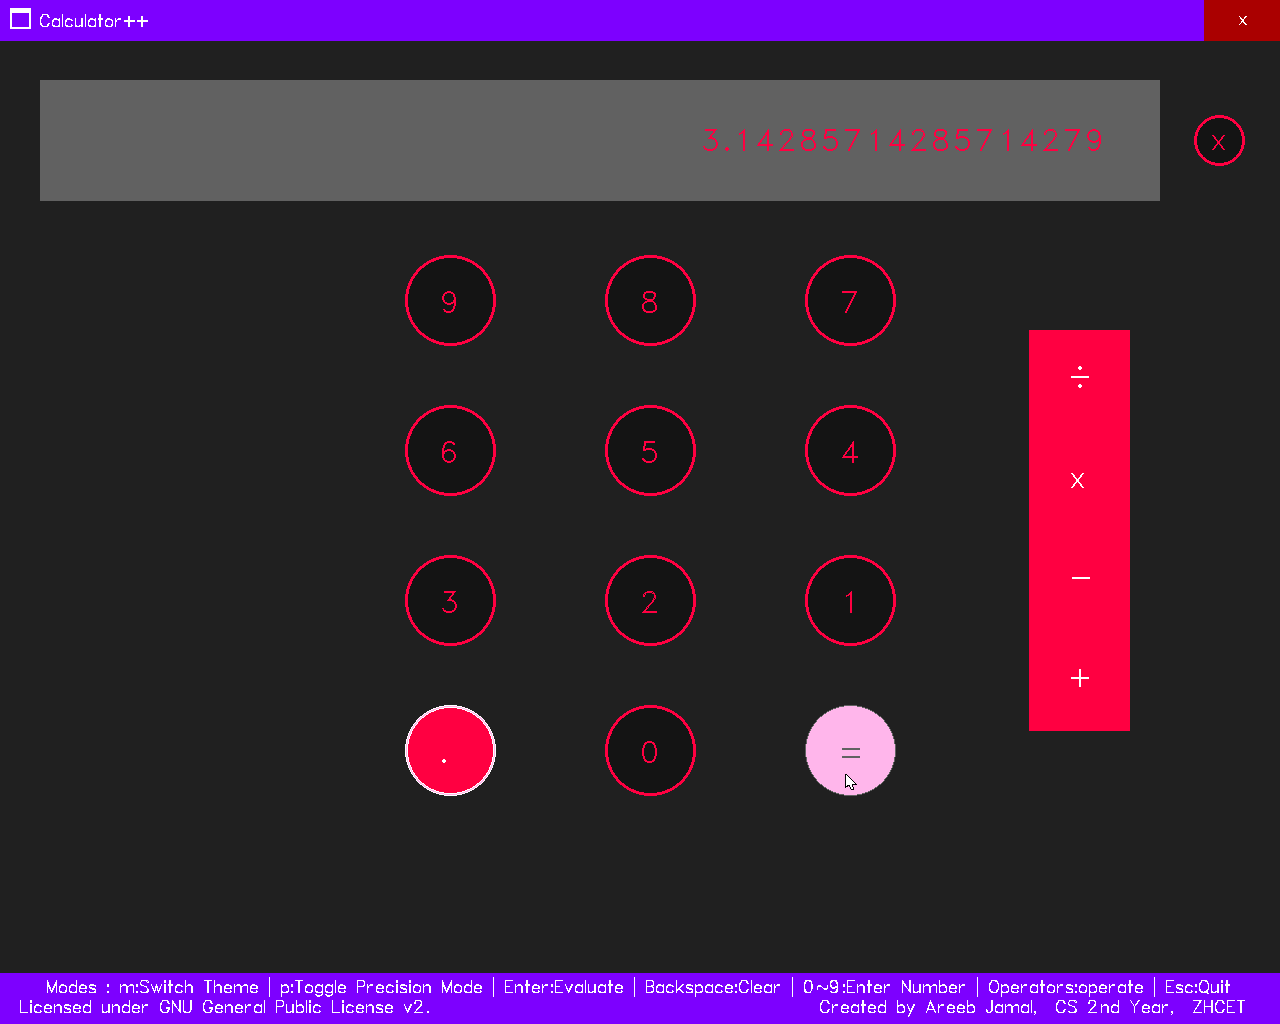Tap the number 5 key
Viewport: 1280px width, 1024px height.
coord(650,451)
